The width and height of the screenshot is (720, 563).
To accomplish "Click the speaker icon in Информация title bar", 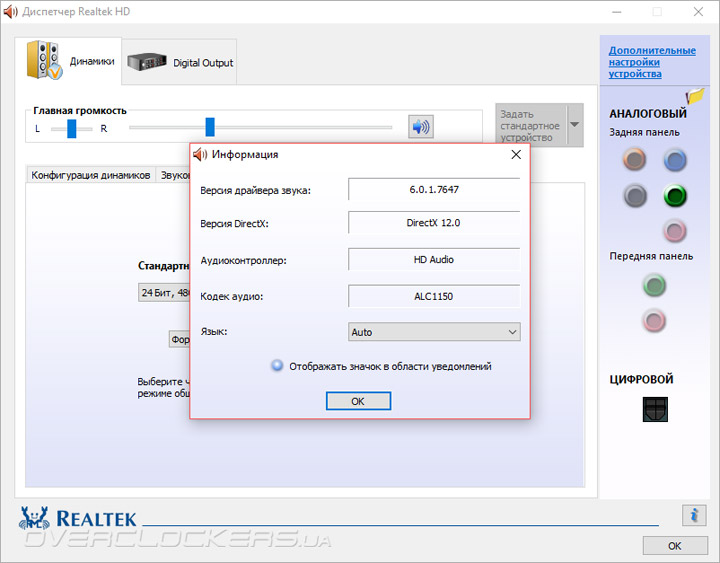I will [200, 154].
